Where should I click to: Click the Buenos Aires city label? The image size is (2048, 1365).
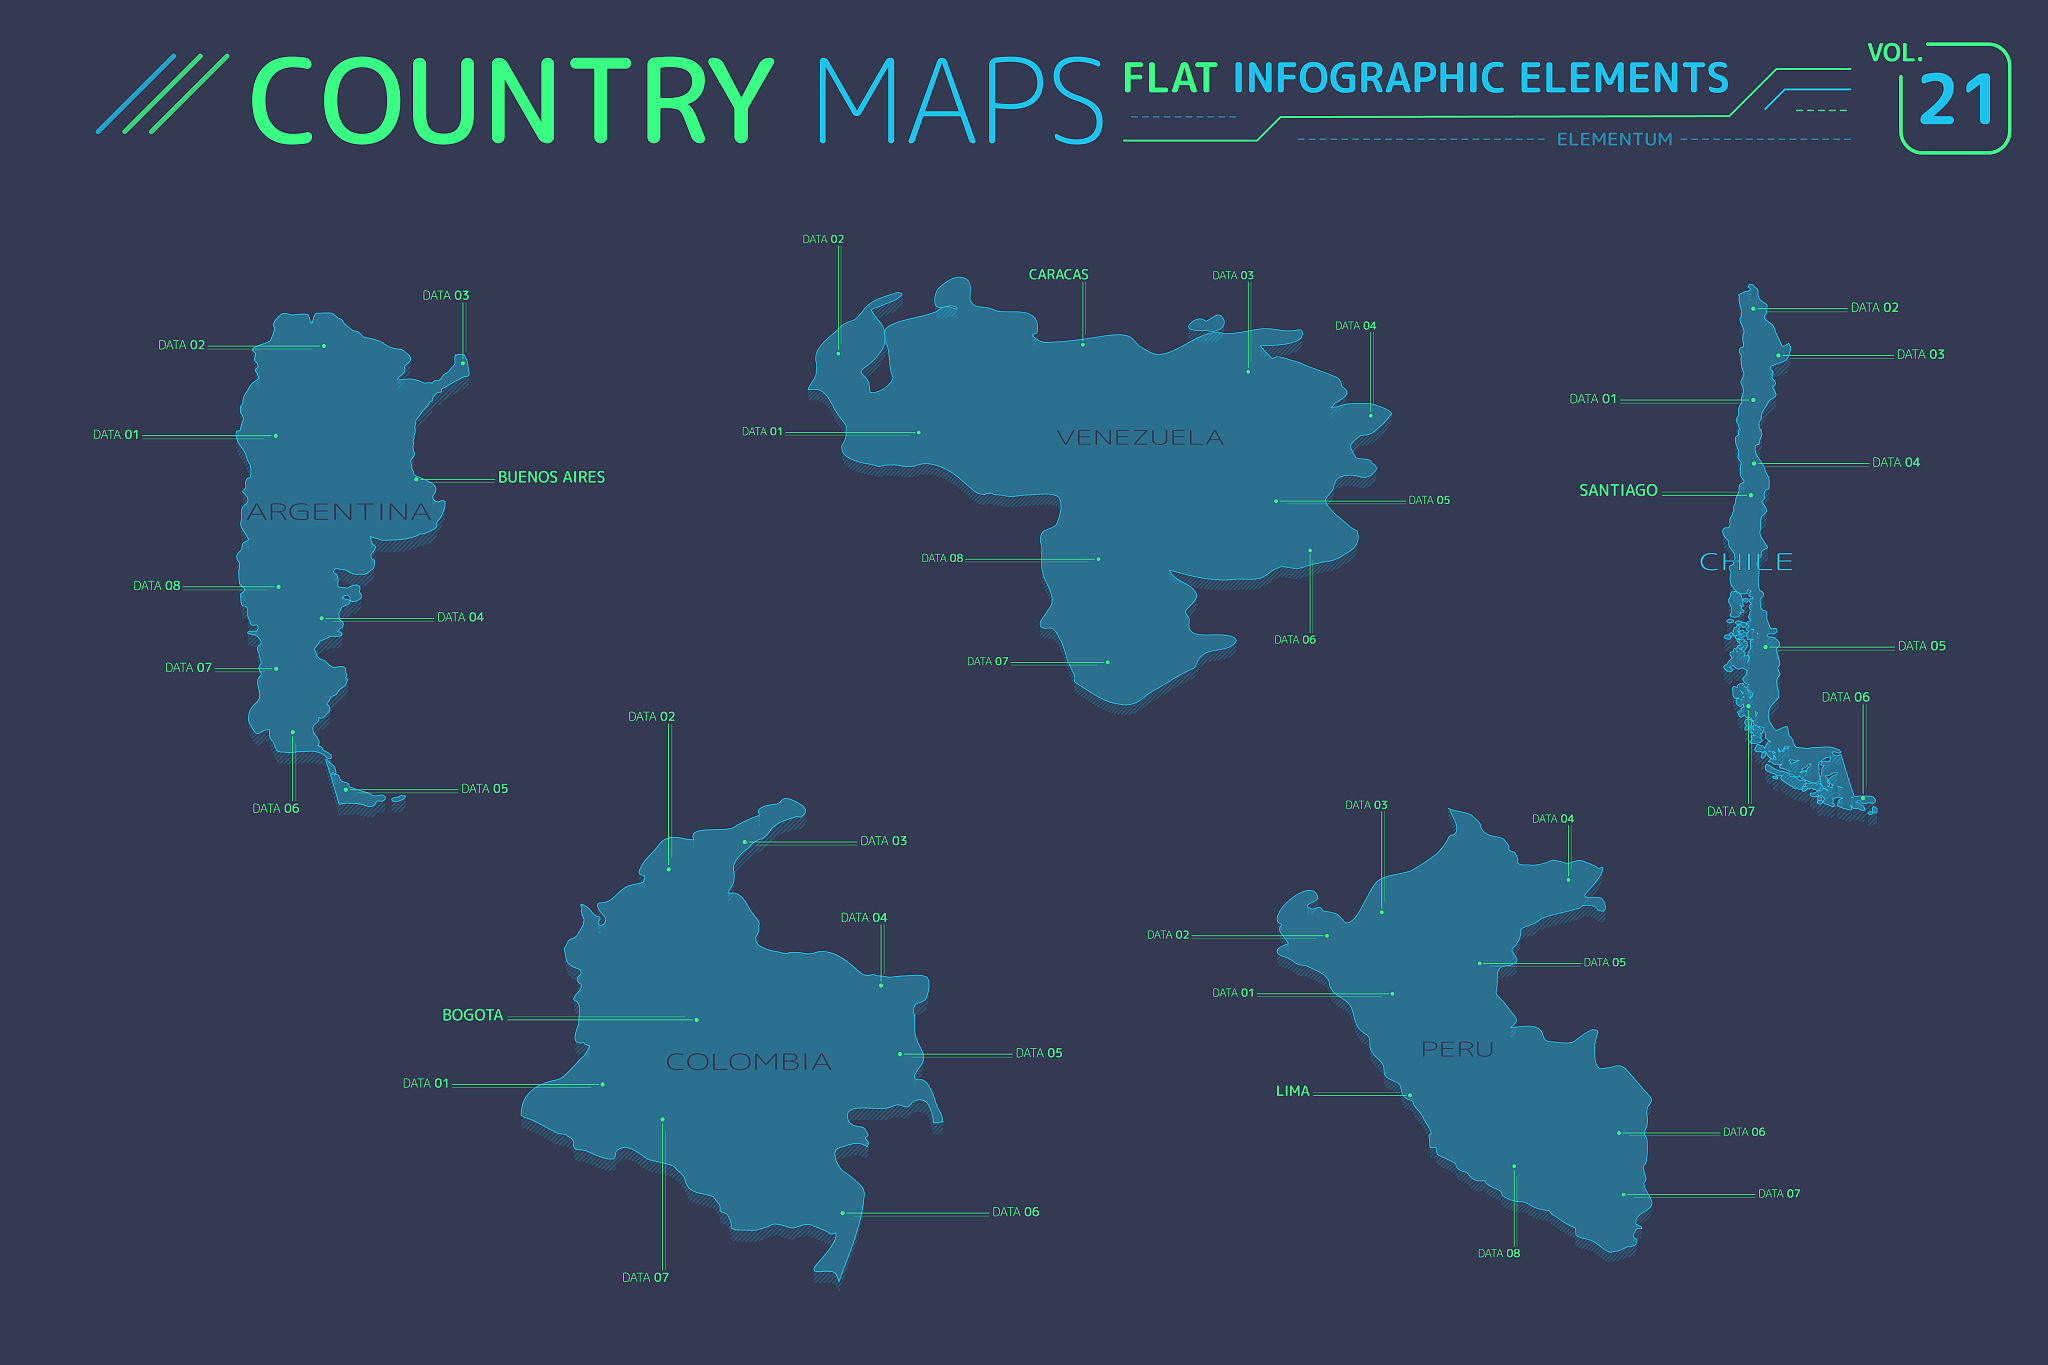[x=551, y=478]
